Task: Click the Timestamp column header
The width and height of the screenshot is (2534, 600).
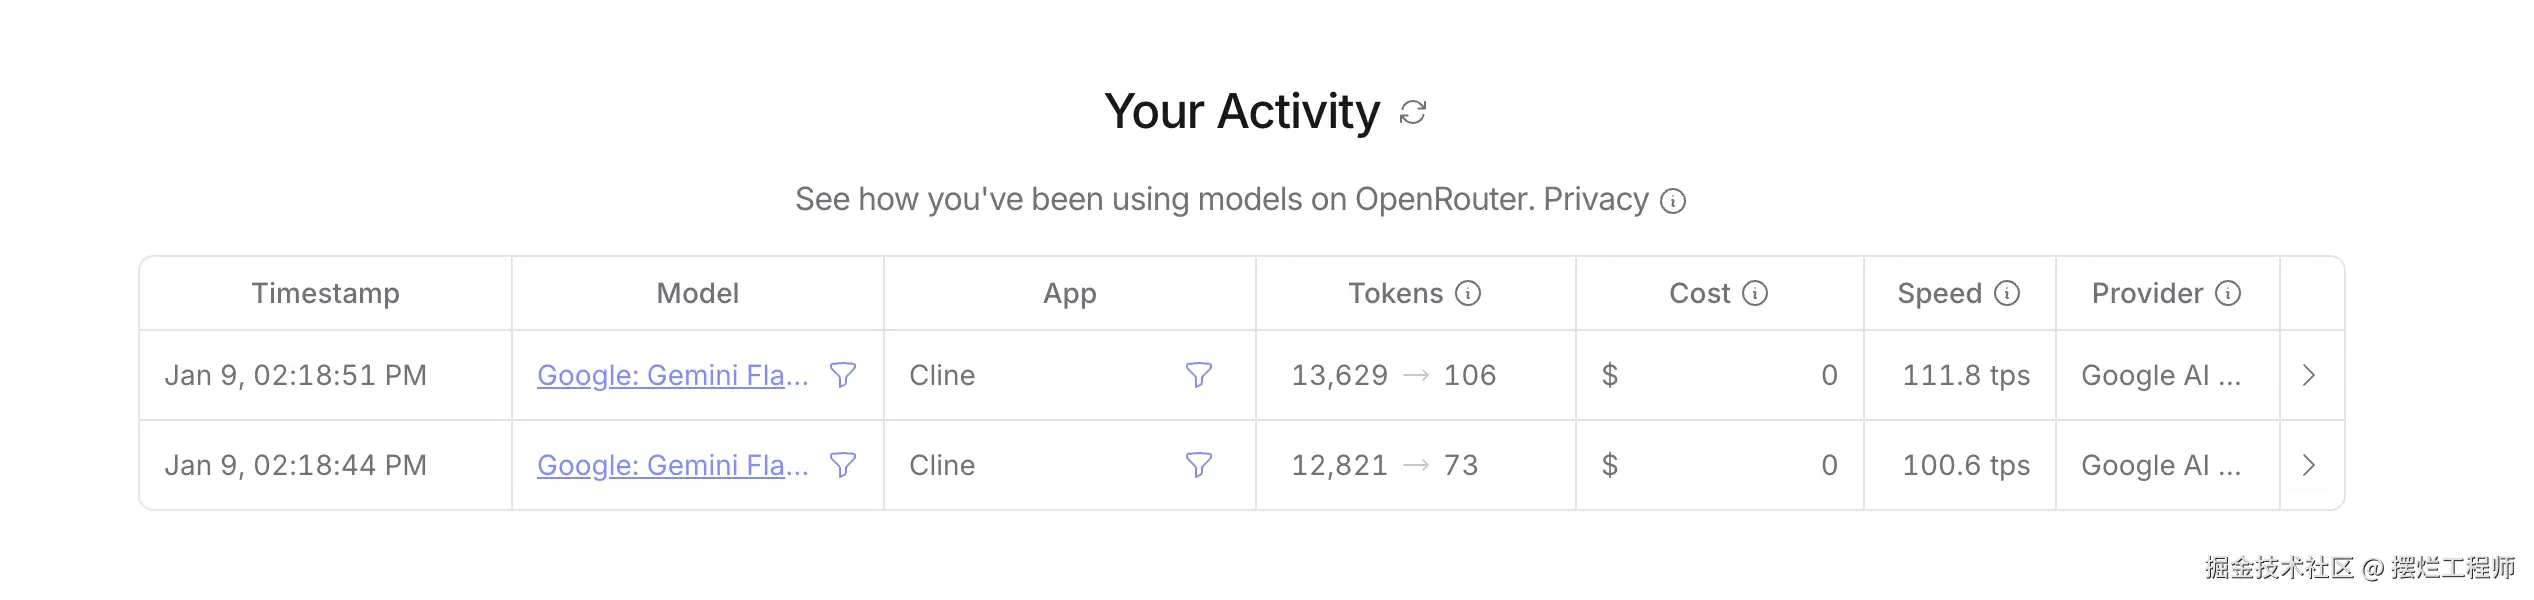Action: point(325,293)
